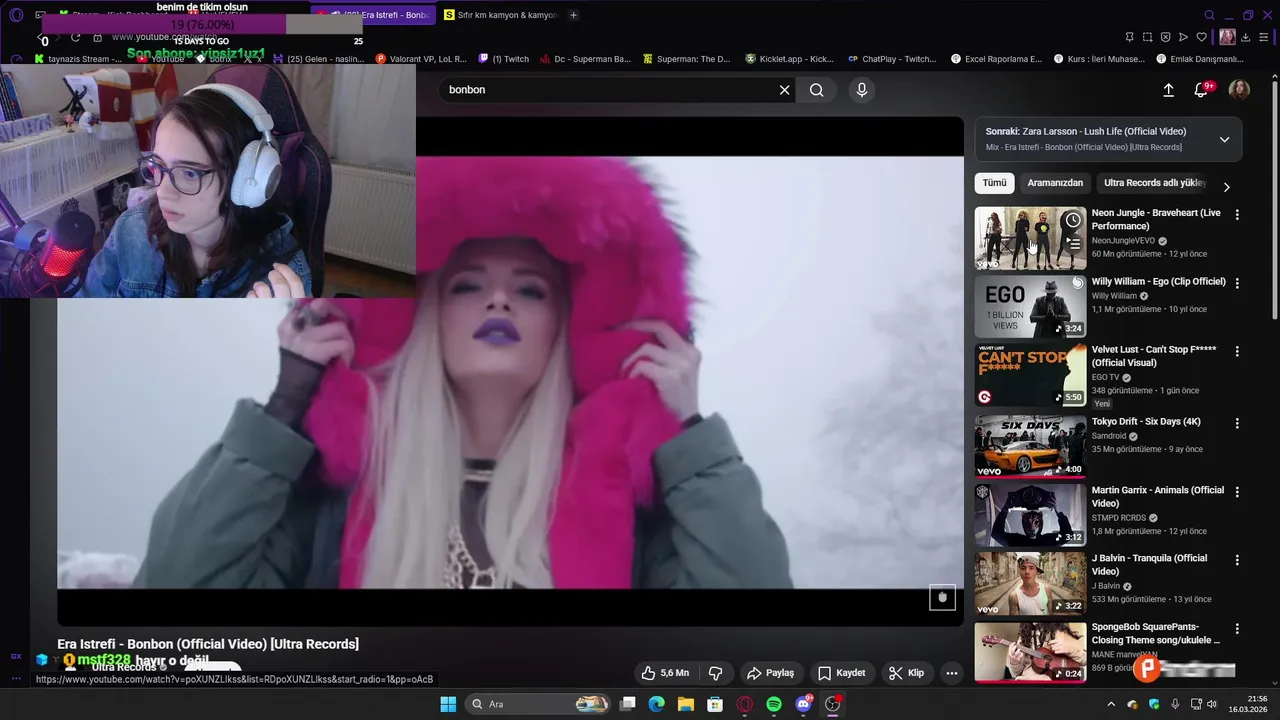Open File Explorer from the taskbar

click(x=686, y=704)
